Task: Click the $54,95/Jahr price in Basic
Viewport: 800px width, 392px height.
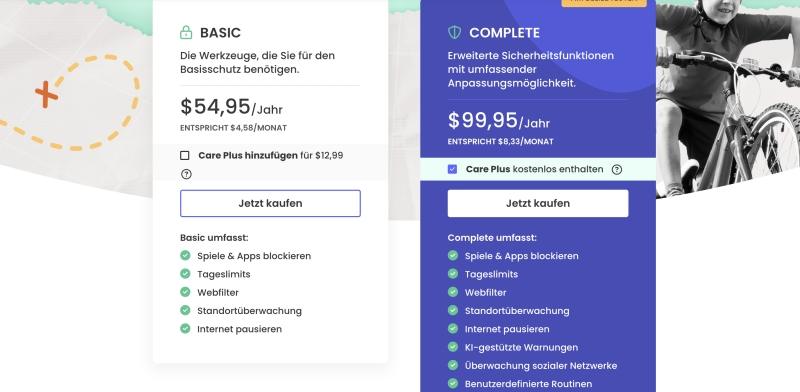Action: tap(231, 107)
